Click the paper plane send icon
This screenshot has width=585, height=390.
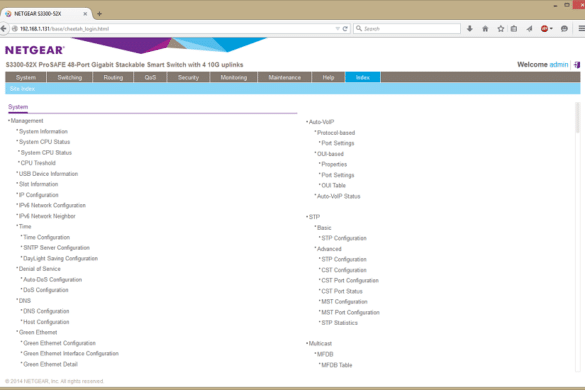(x=529, y=29)
